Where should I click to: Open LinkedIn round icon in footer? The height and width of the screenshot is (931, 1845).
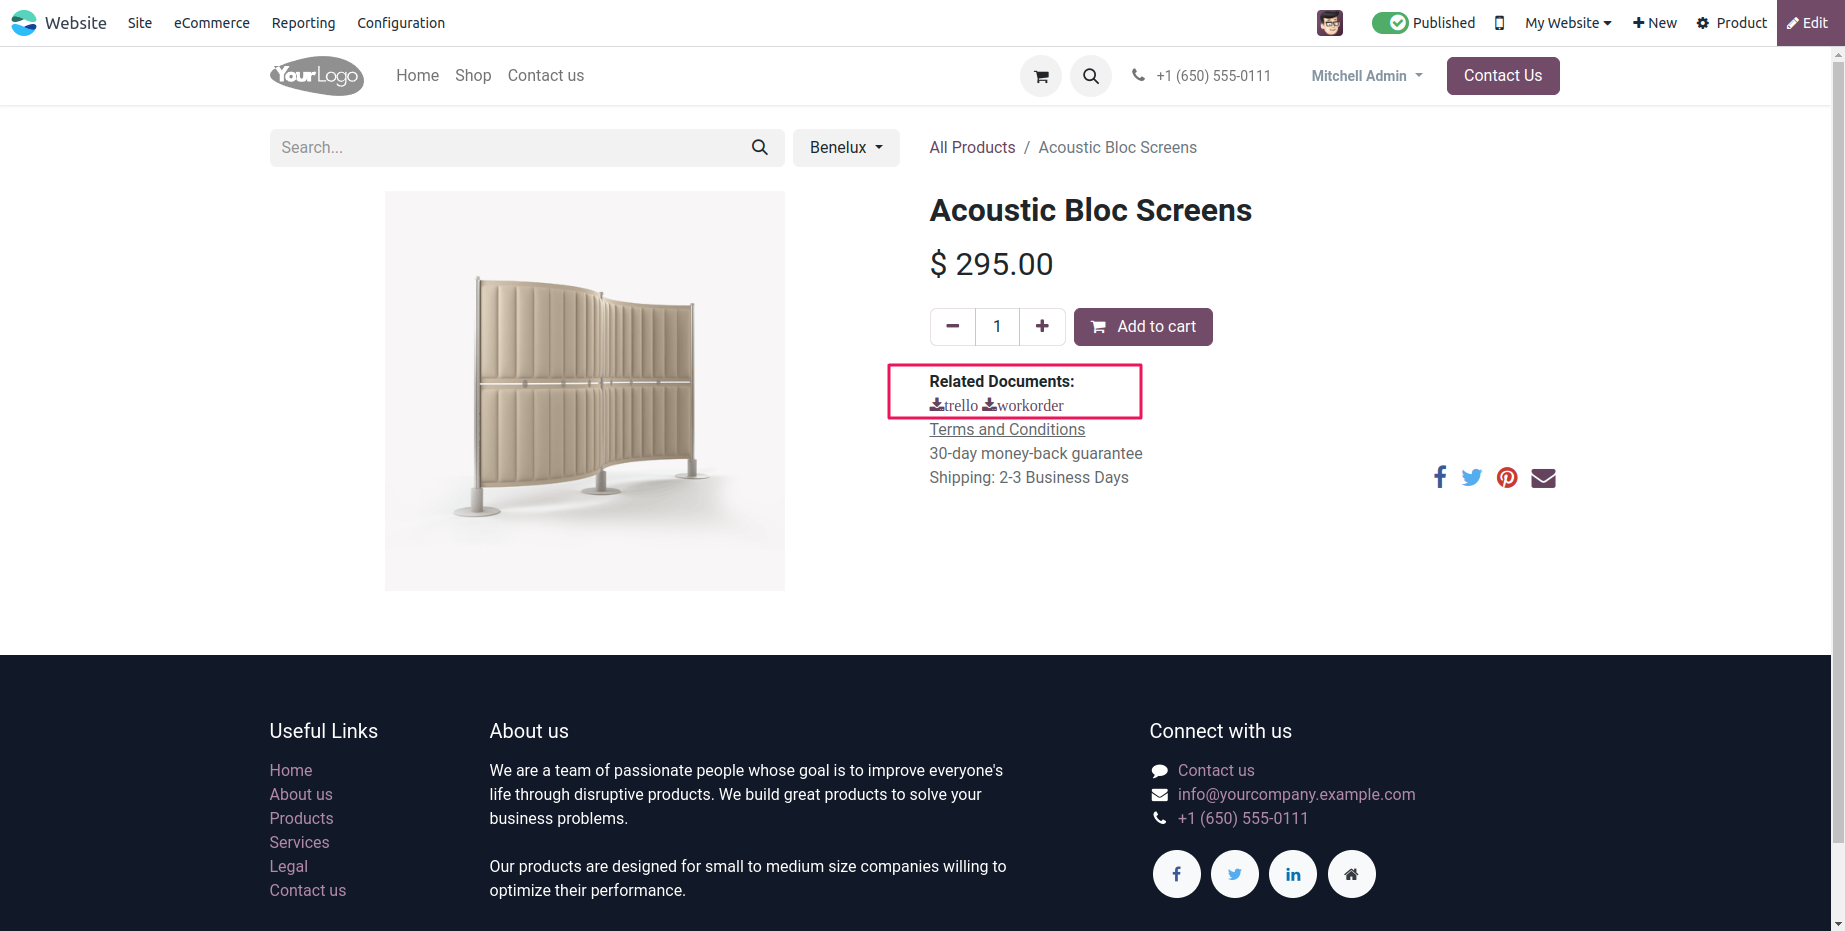(x=1293, y=874)
